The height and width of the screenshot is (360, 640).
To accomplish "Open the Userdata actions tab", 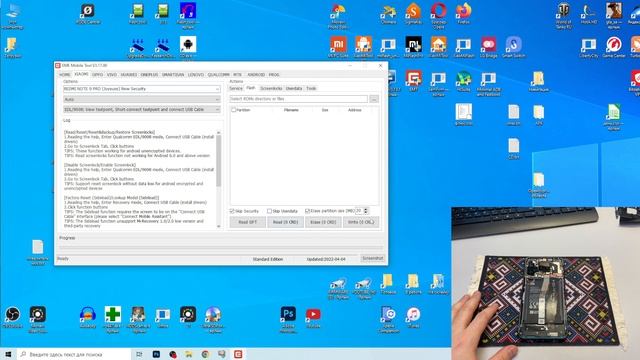I will [x=294, y=88].
